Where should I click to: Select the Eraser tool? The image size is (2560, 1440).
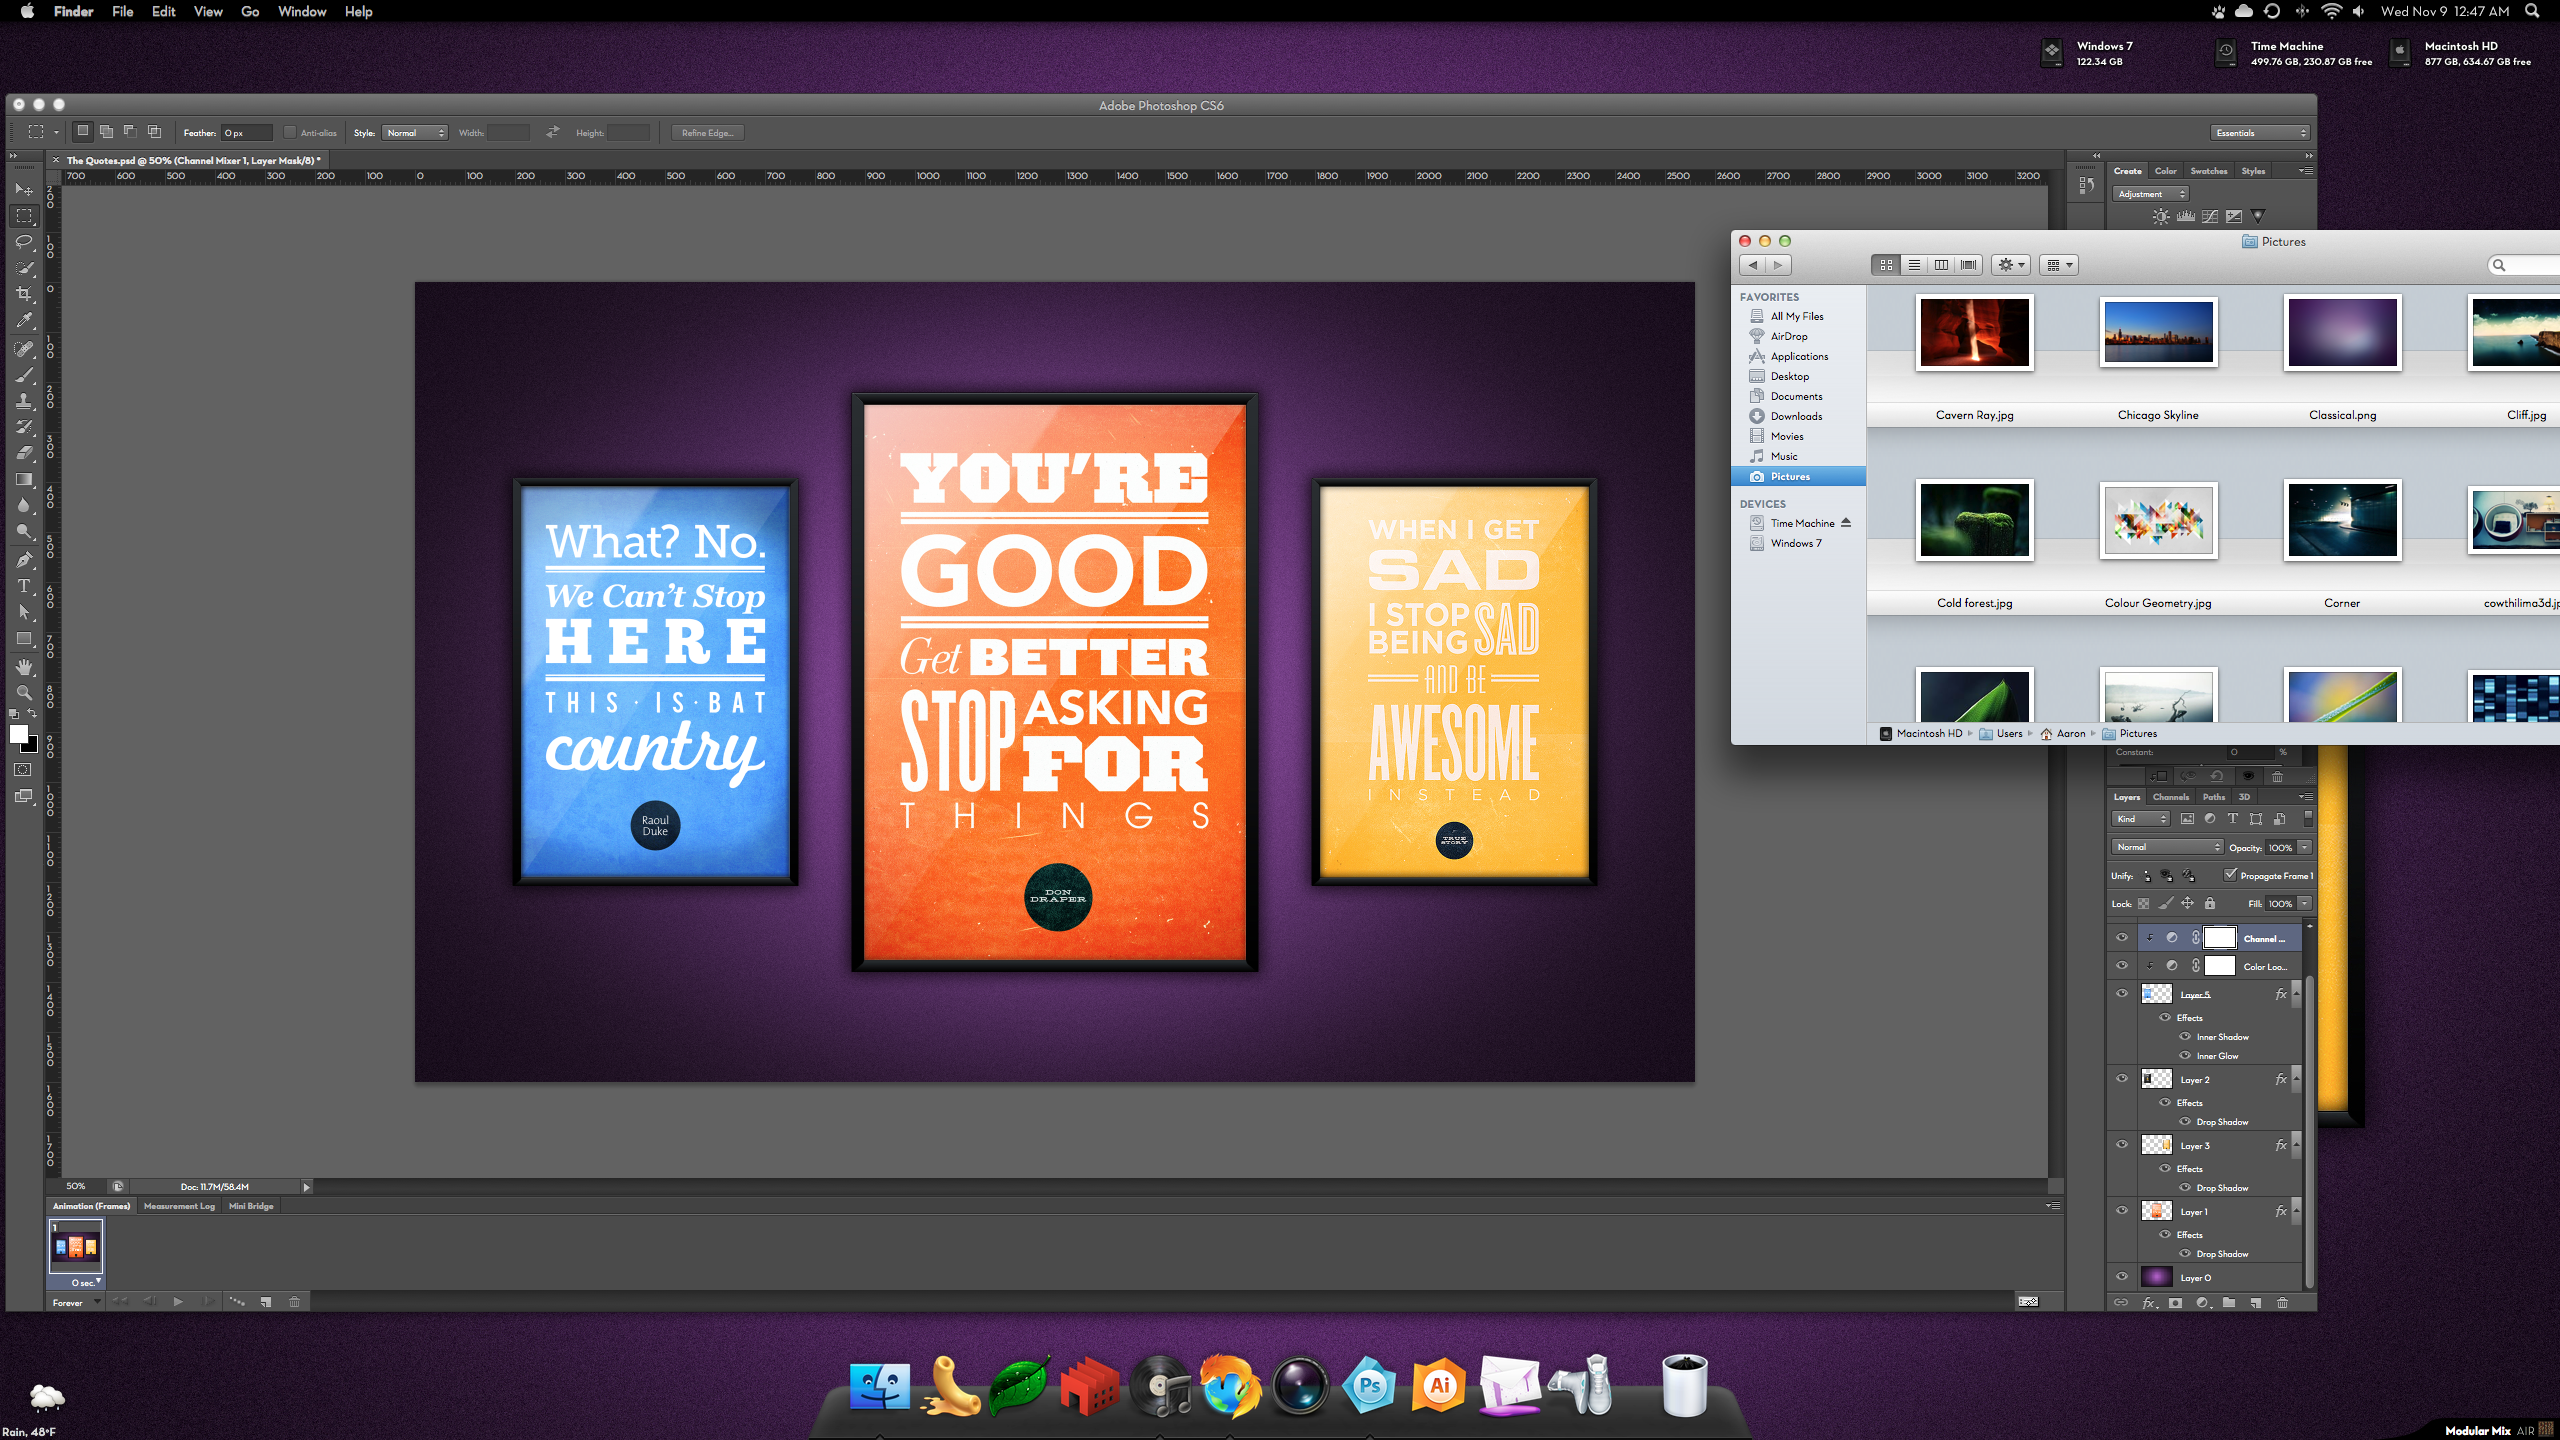(x=24, y=453)
